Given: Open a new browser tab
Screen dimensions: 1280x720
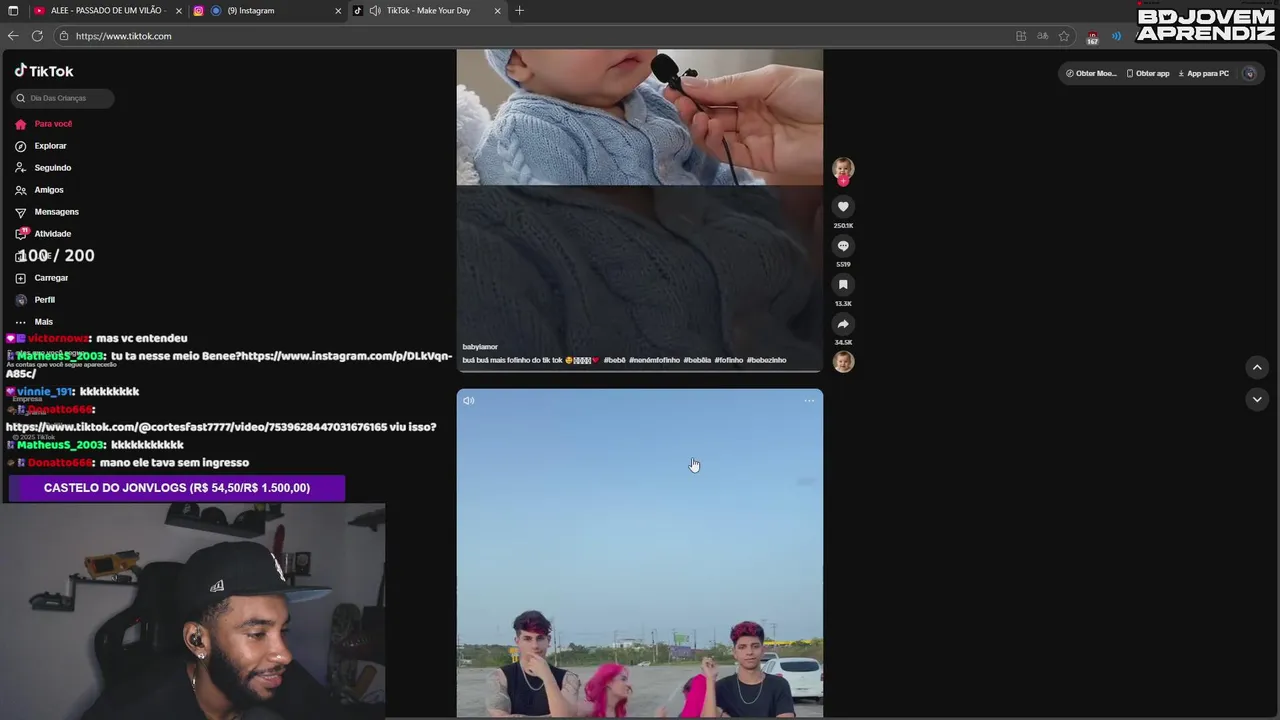Looking at the screenshot, I should [x=519, y=11].
